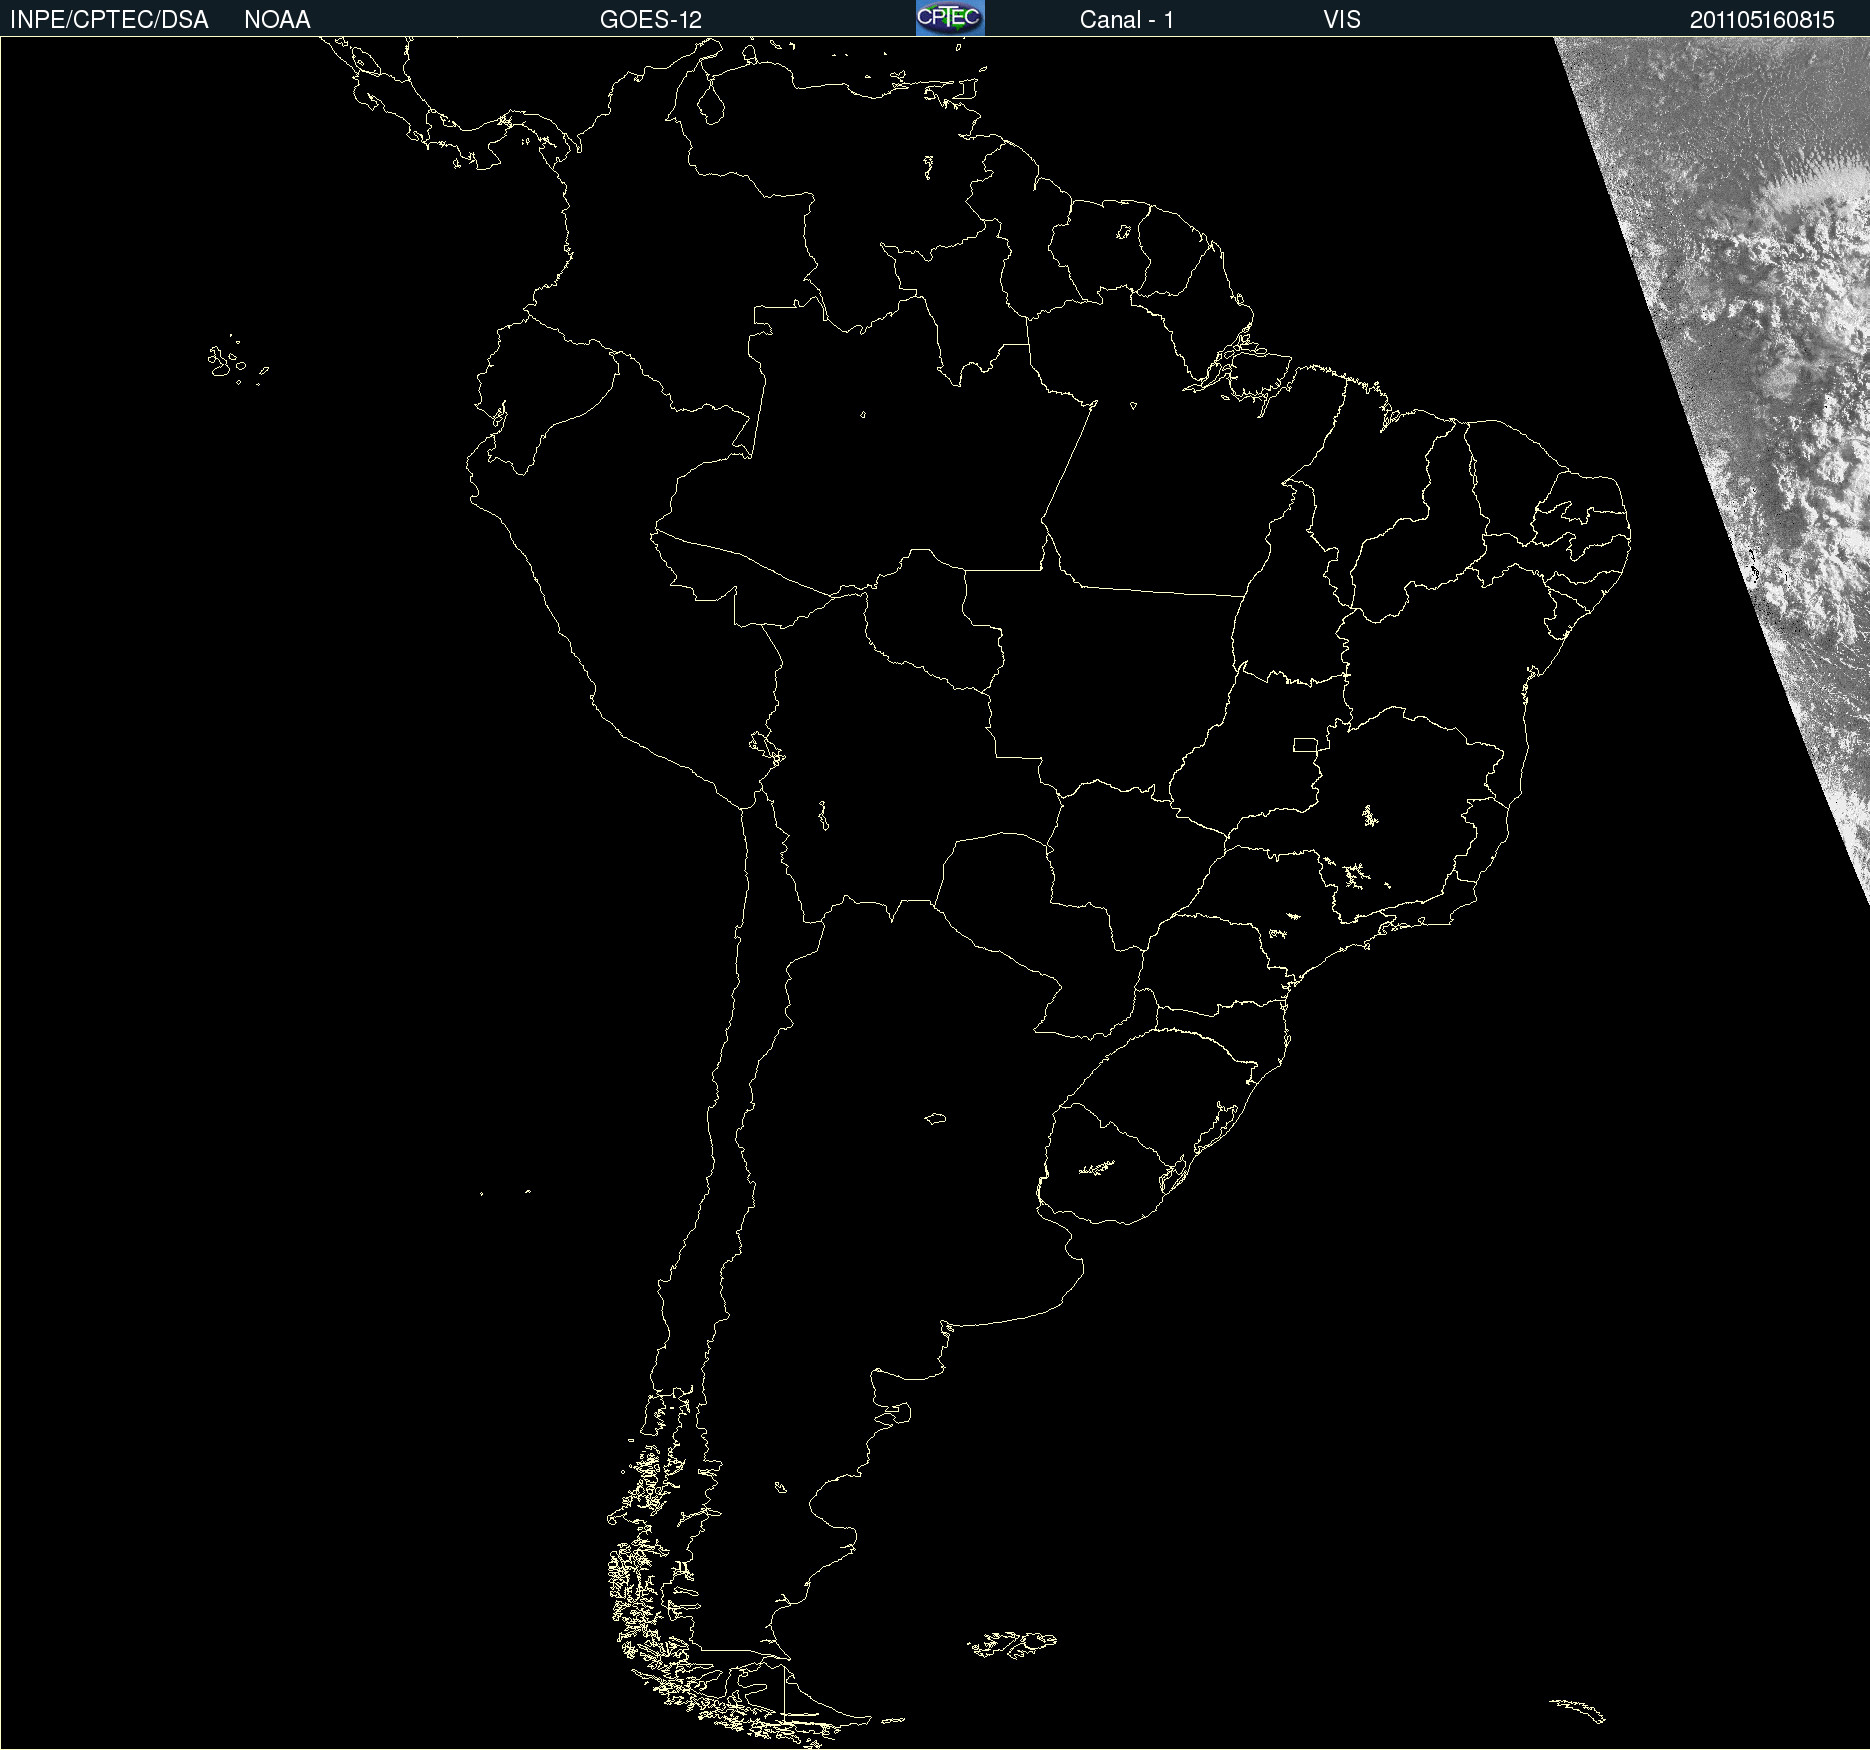Screen dimensions: 1870x1750
Task: Select the INPE/CPTEC/DSA header text
Action: tap(109, 20)
